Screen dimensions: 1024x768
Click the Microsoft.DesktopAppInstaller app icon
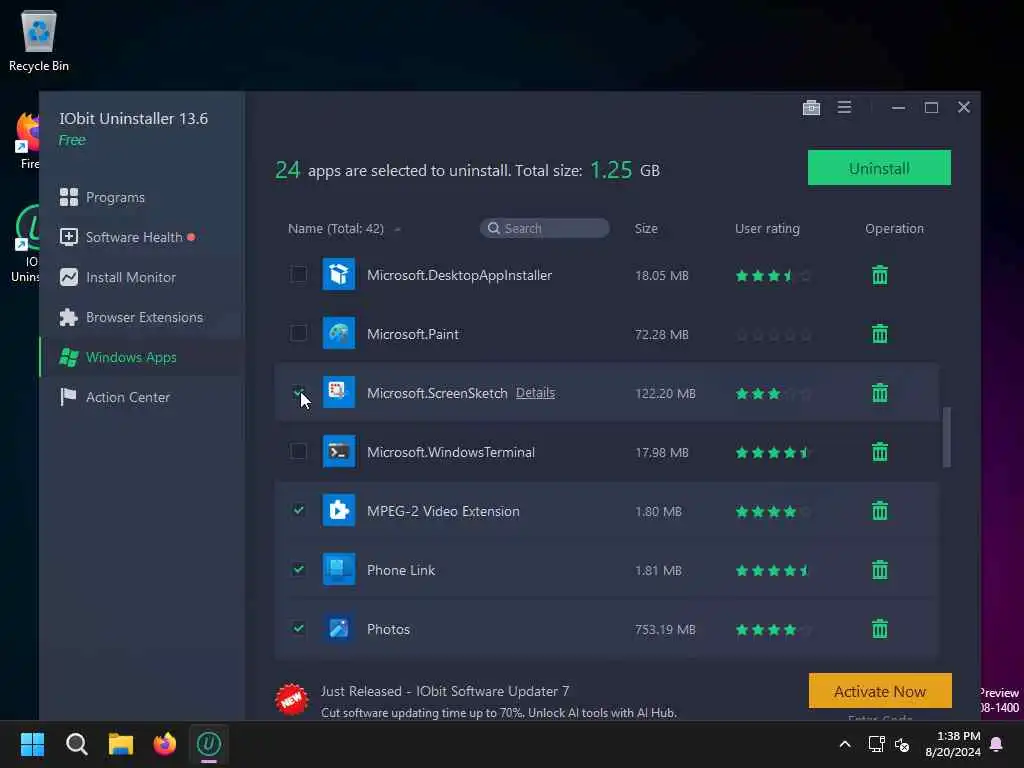pos(339,274)
